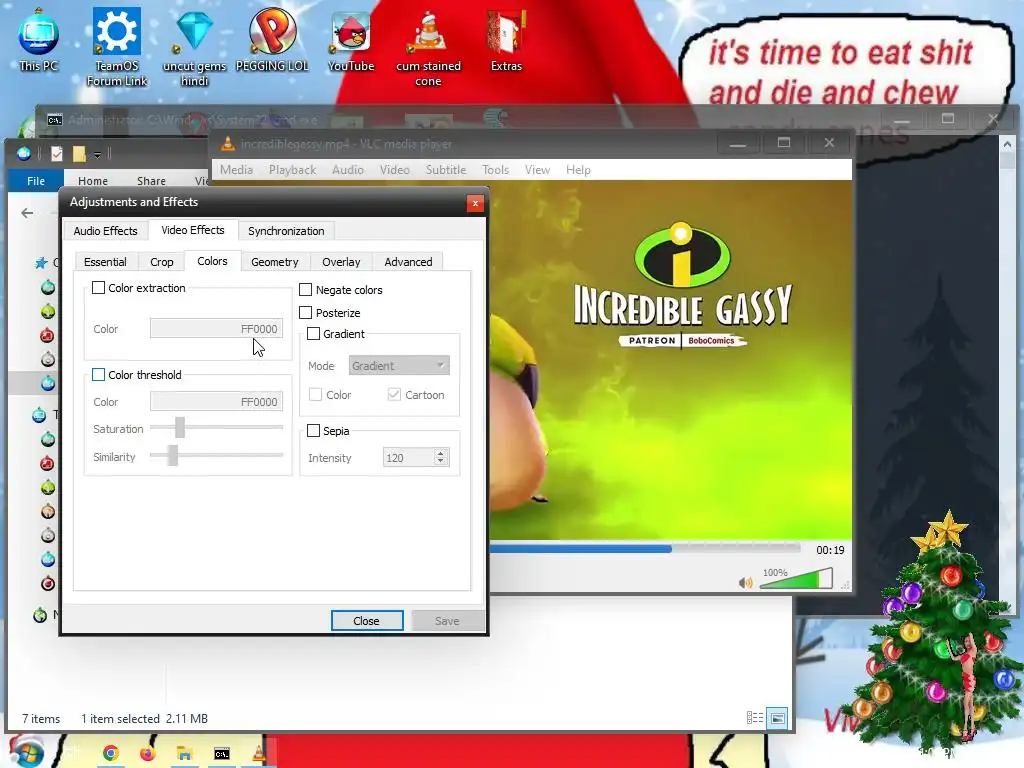Open the YouTube Angry Bird desktop icon
Viewport: 1024px width, 768px height.
tap(351, 39)
